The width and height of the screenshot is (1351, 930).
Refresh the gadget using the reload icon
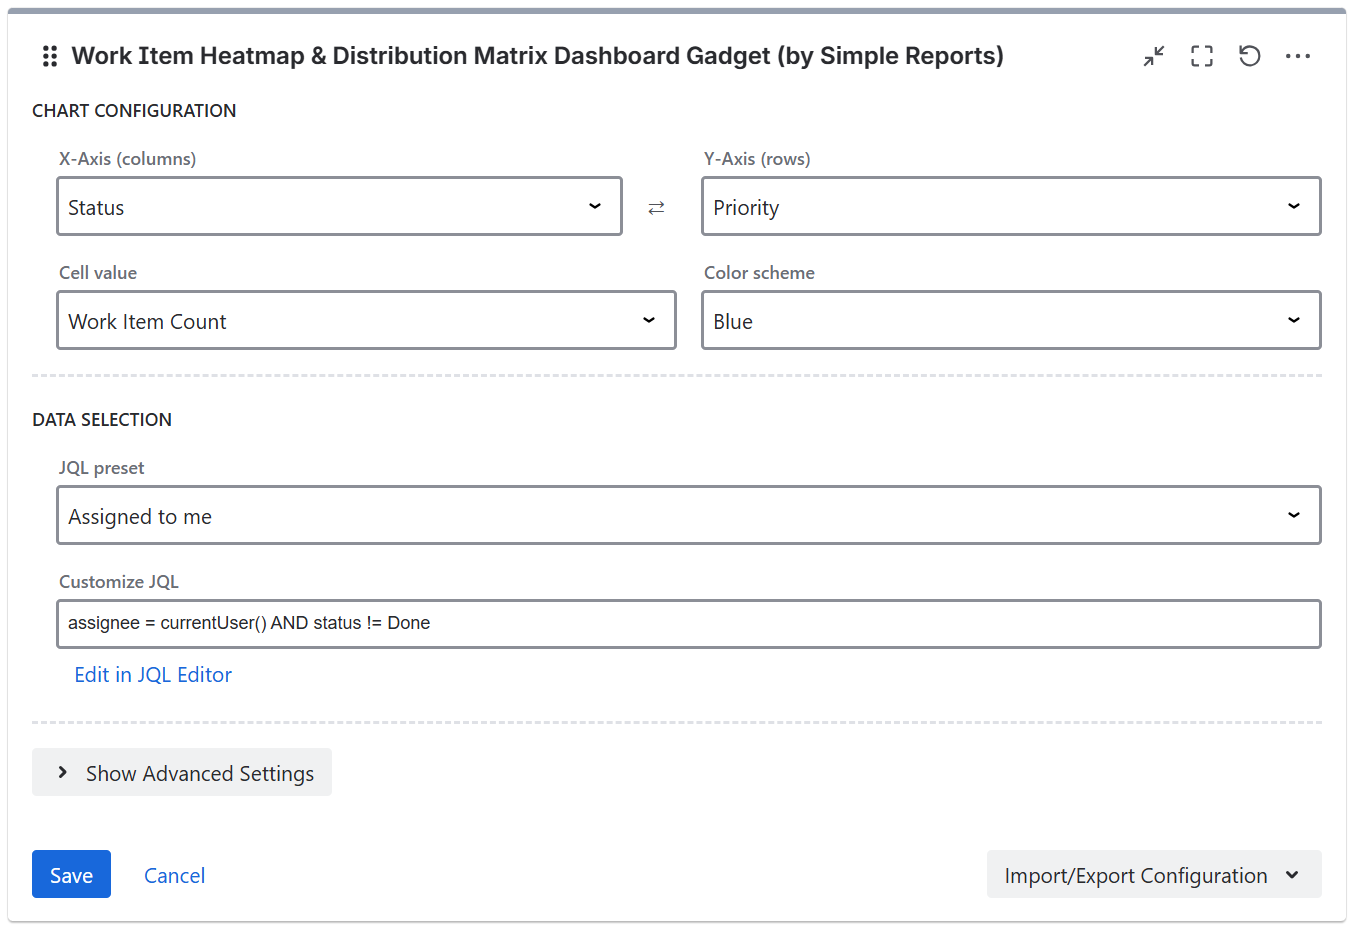click(x=1250, y=57)
